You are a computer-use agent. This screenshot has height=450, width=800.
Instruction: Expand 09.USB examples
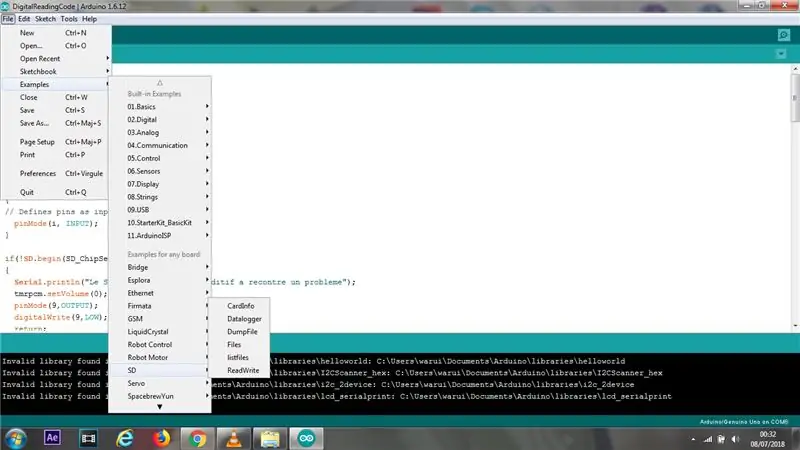(x=160, y=210)
